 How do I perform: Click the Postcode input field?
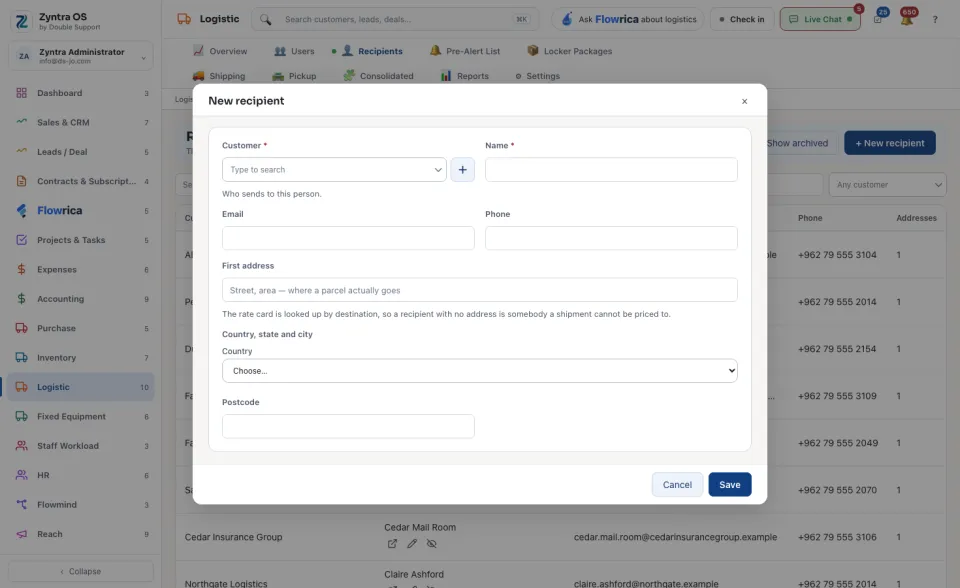348,426
